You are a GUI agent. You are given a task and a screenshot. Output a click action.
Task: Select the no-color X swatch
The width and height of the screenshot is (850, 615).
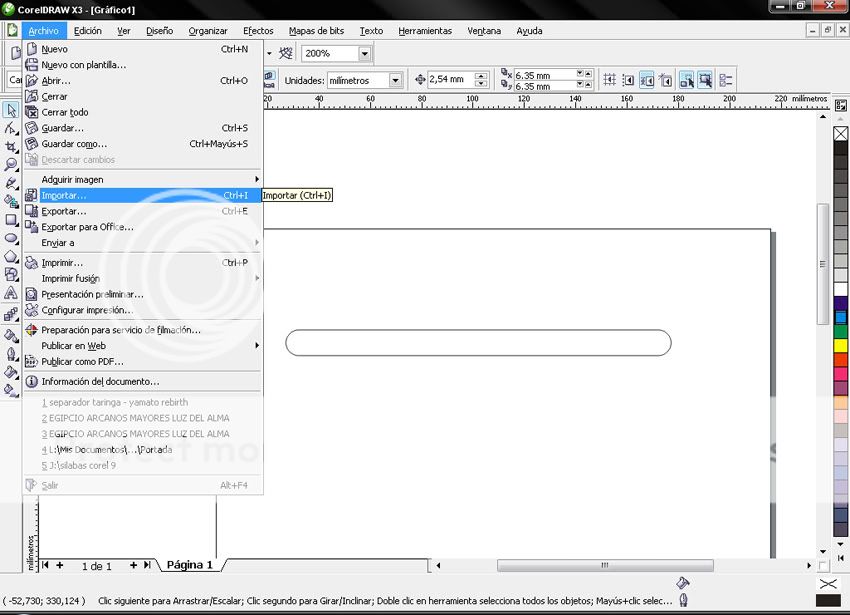click(x=841, y=133)
